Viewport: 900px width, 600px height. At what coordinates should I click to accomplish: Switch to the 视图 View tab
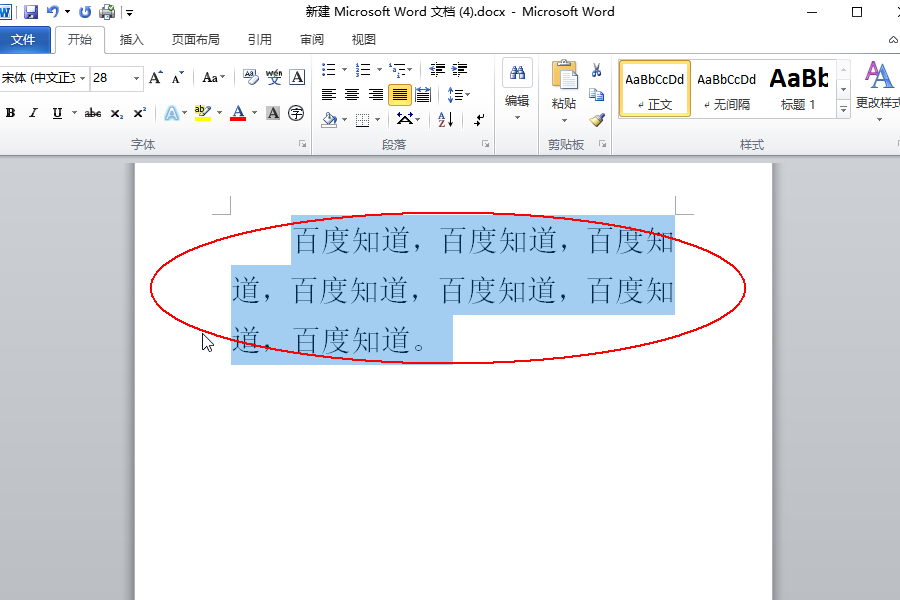click(363, 40)
